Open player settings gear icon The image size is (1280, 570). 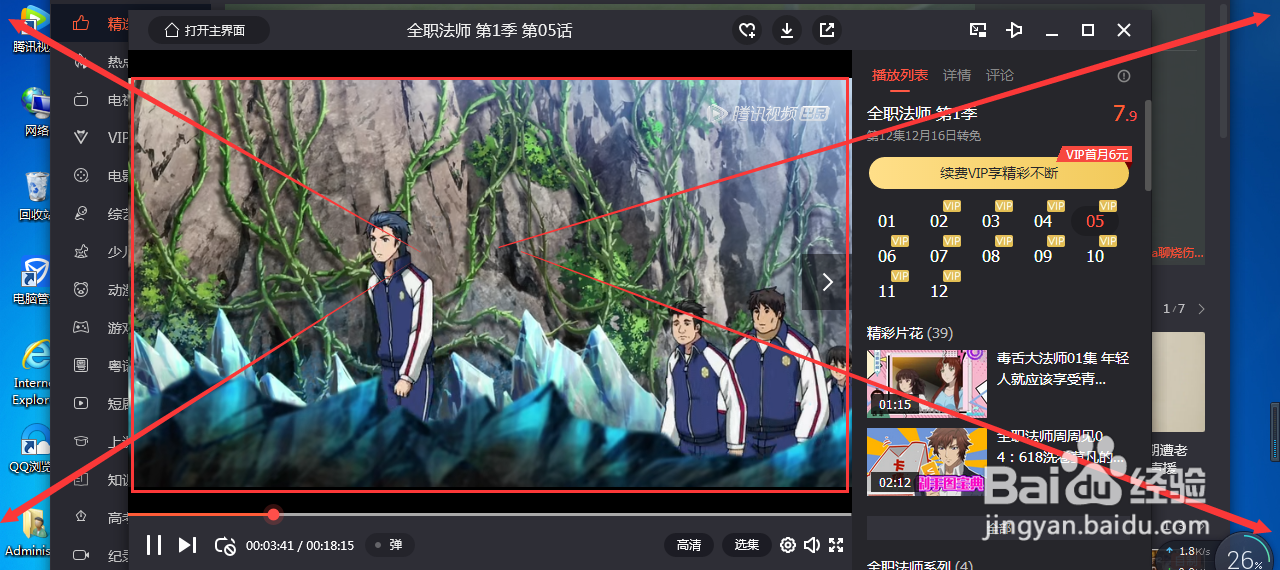788,545
